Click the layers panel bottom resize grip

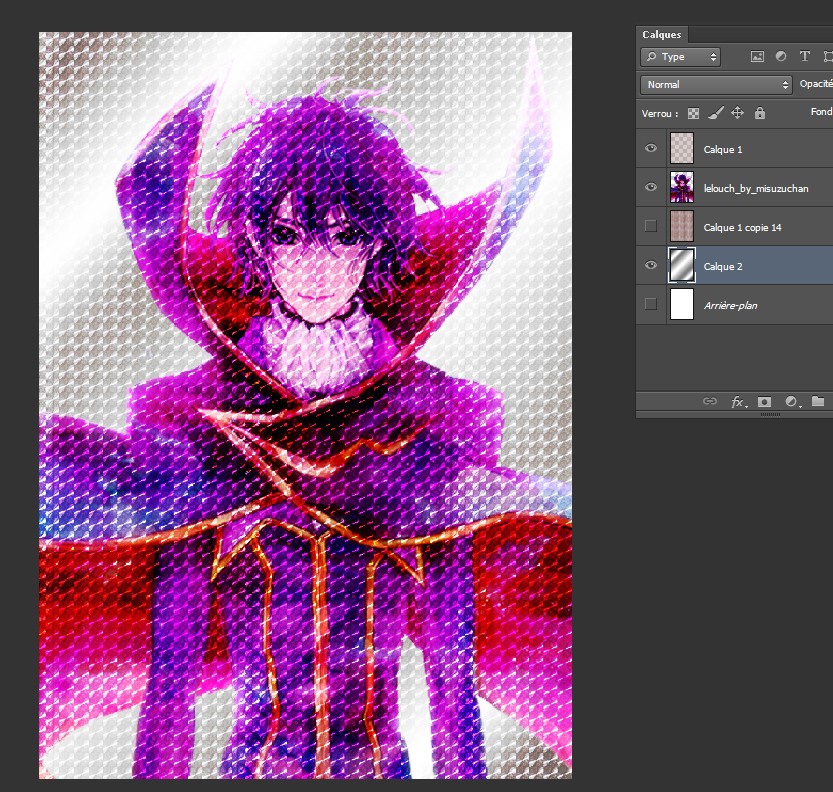click(x=770, y=414)
